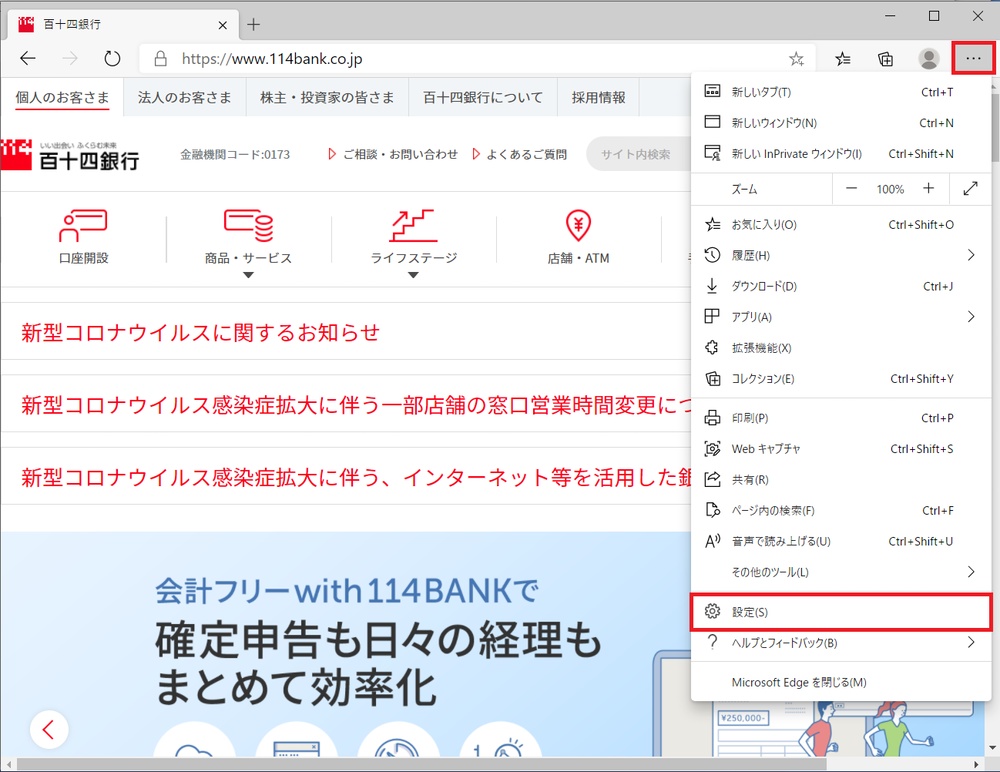Screen dimensions: 1000x772
Task: Select 印刷(P) menu item
Action: coord(841,418)
